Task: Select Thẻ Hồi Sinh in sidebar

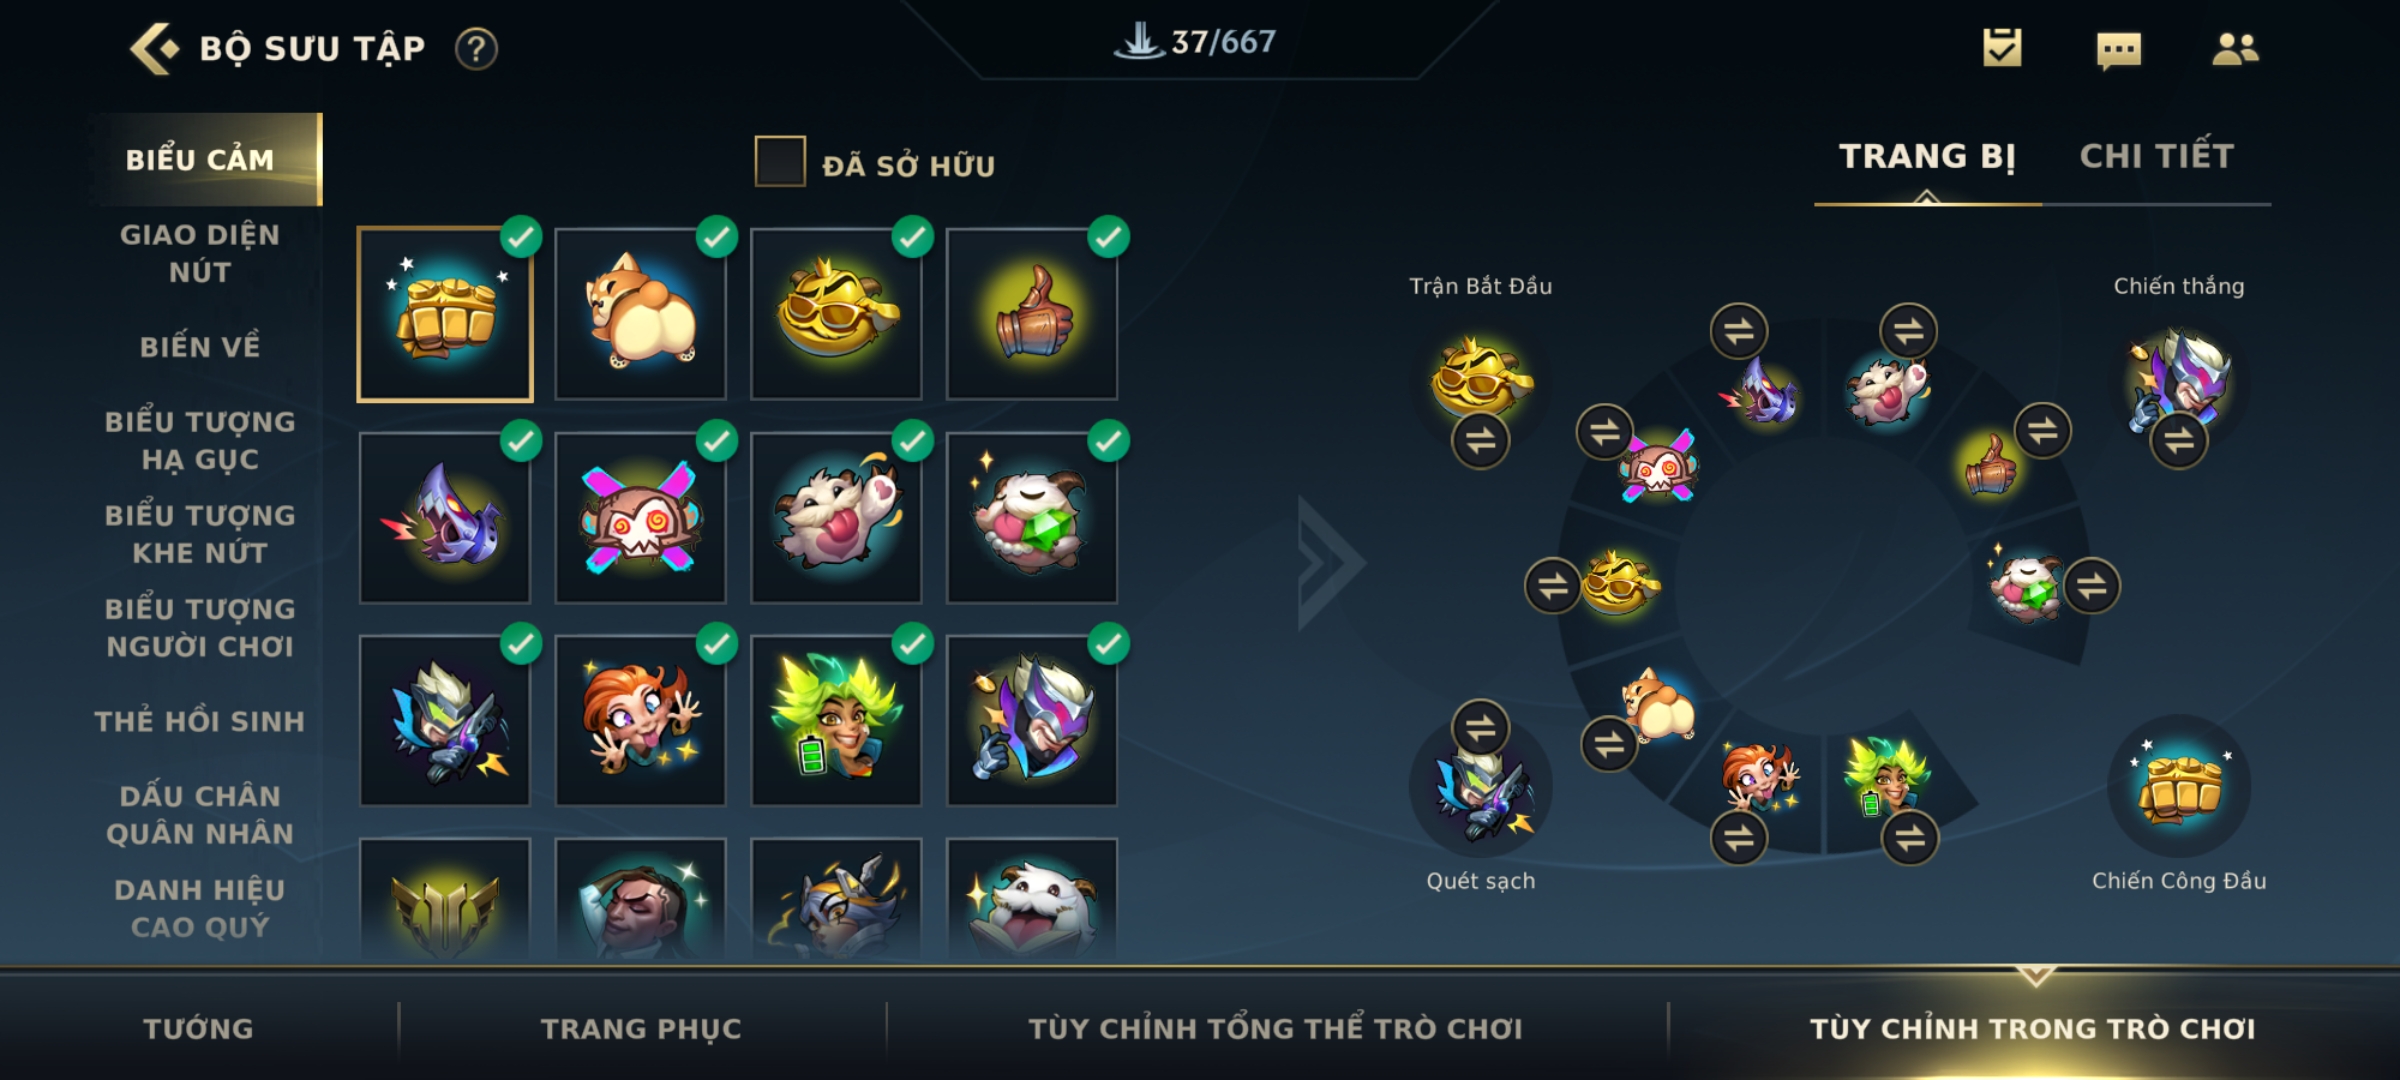Action: 200,721
